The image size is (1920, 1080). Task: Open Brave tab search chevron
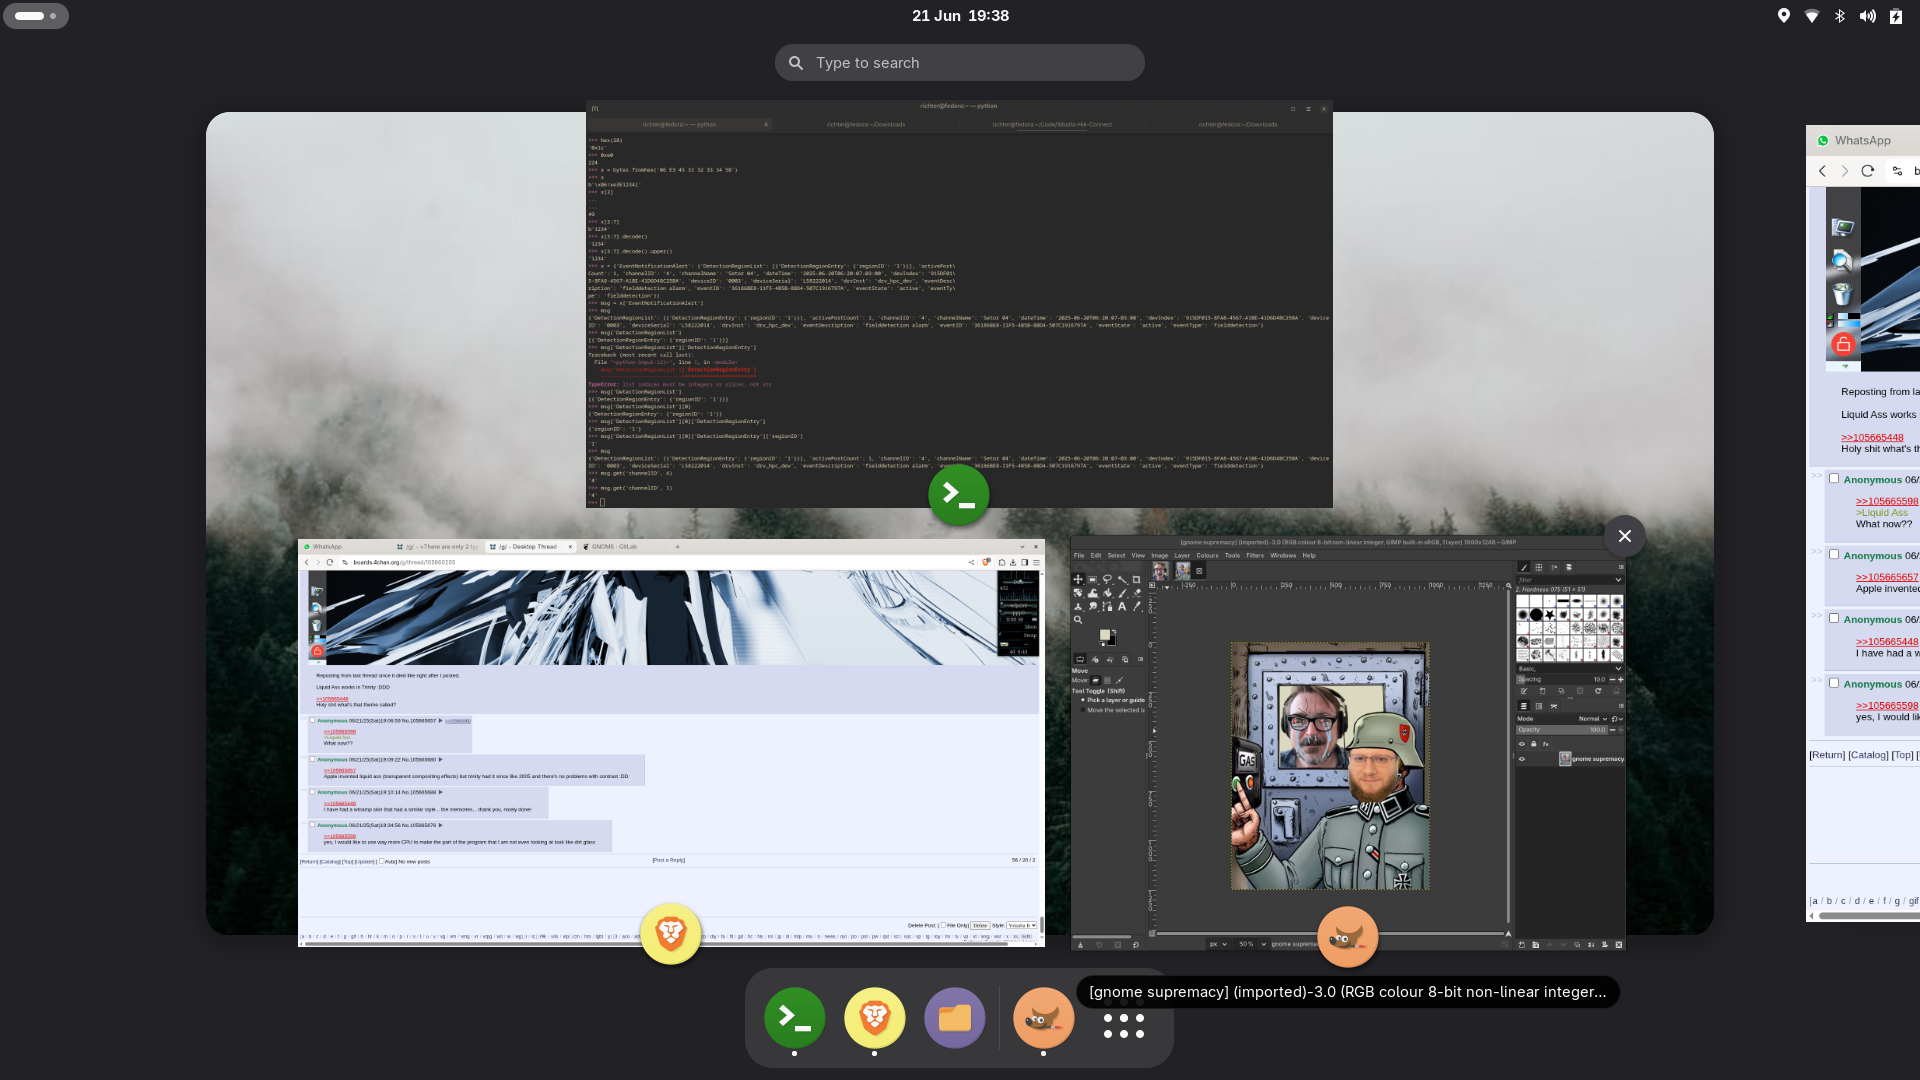[x=1022, y=547]
